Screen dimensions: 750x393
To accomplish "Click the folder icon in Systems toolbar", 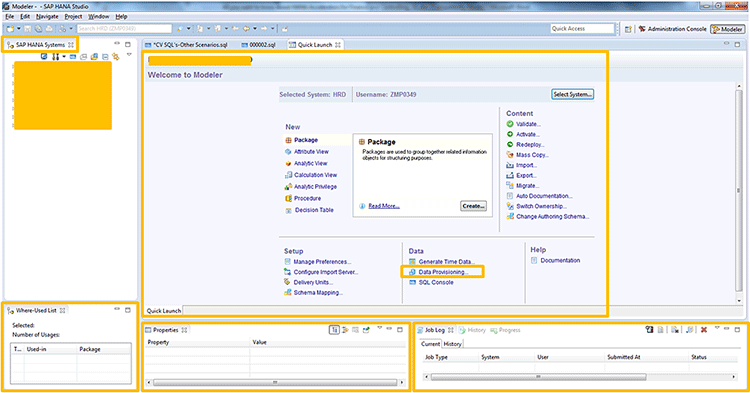I will pyautogui.click(x=94, y=56).
